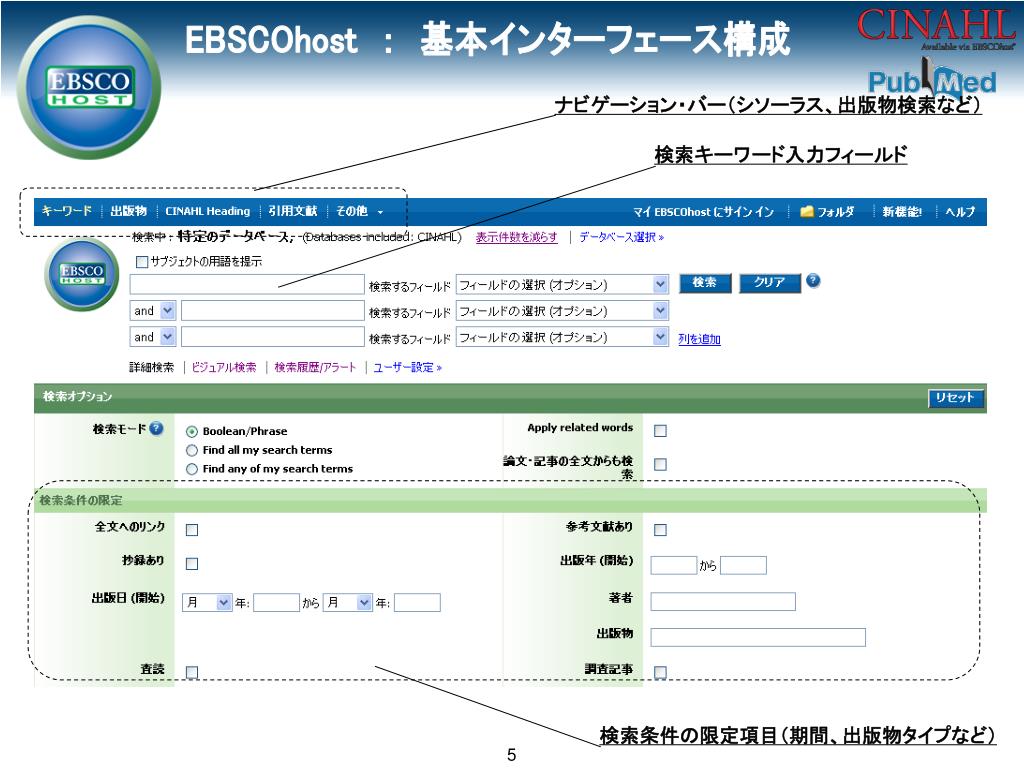
Task: Focus the 著者 input field
Action: (723, 601)
